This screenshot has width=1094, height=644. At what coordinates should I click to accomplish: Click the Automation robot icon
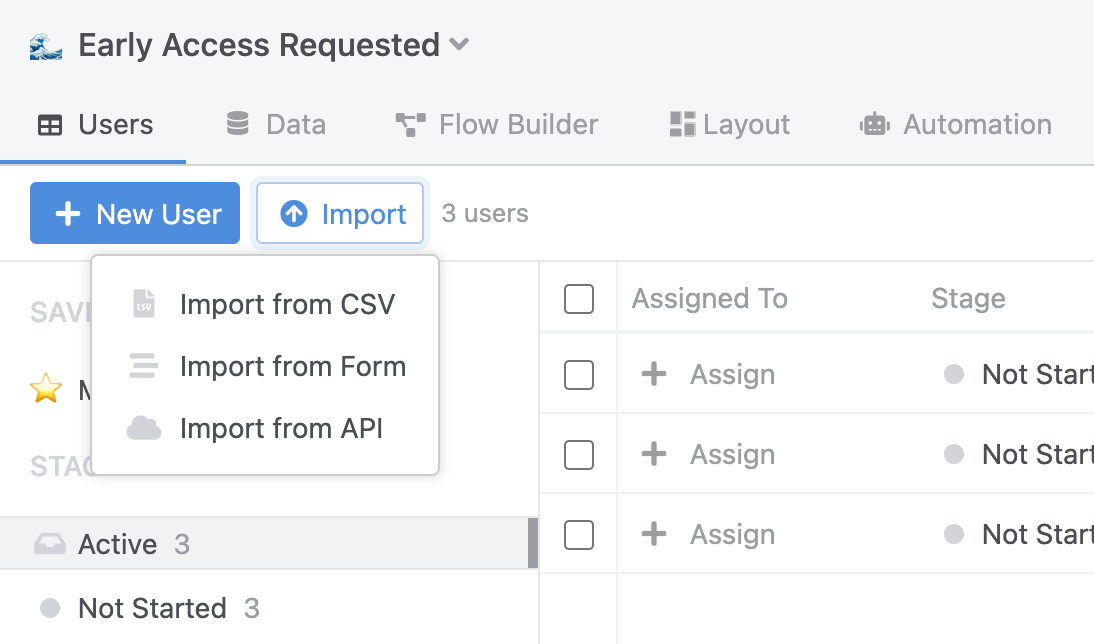(874, 124)
